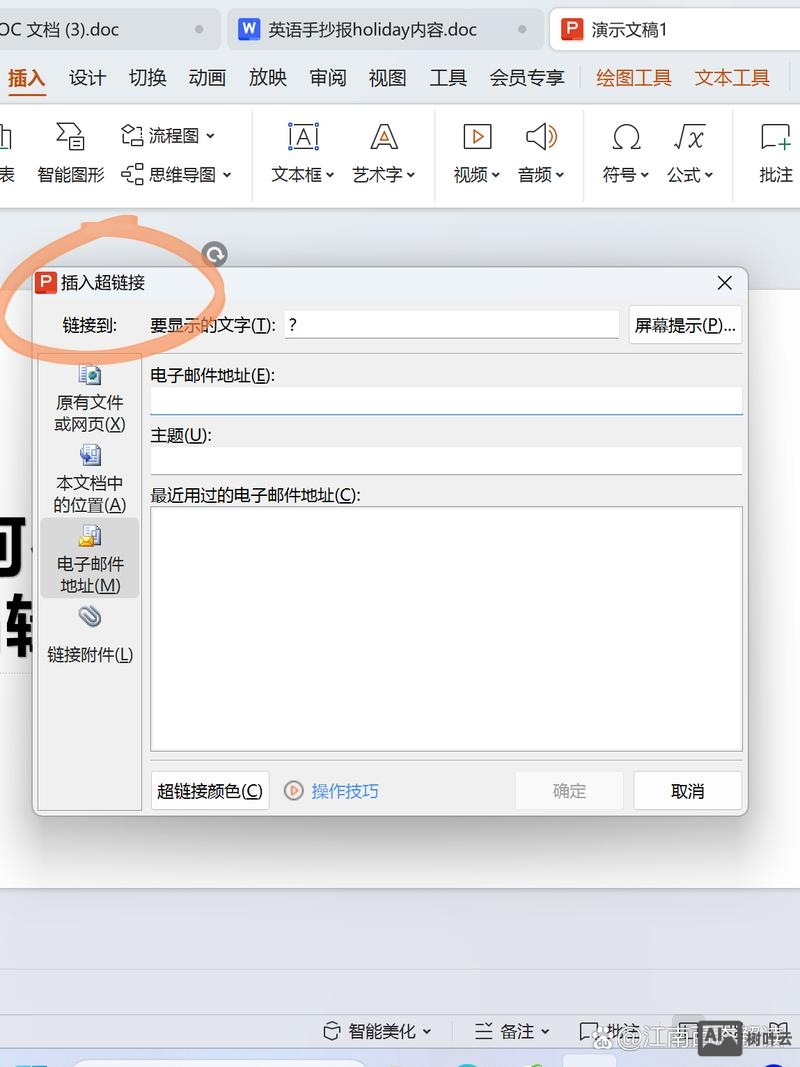The width and height of the screenshot is (800, 1067).
Task: Expand the 思维导图 mind map dropdown
Action: 176,175
